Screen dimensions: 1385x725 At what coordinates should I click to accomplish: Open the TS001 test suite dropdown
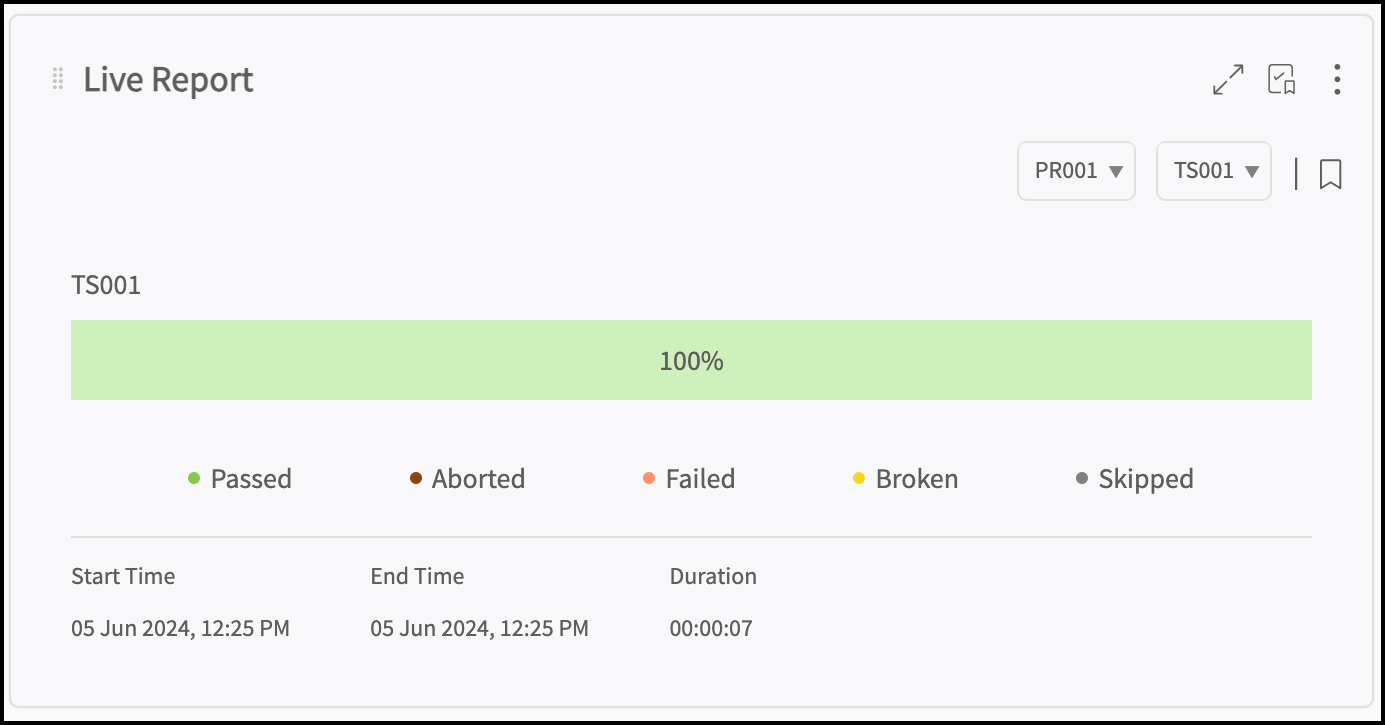click(1214, 171)
